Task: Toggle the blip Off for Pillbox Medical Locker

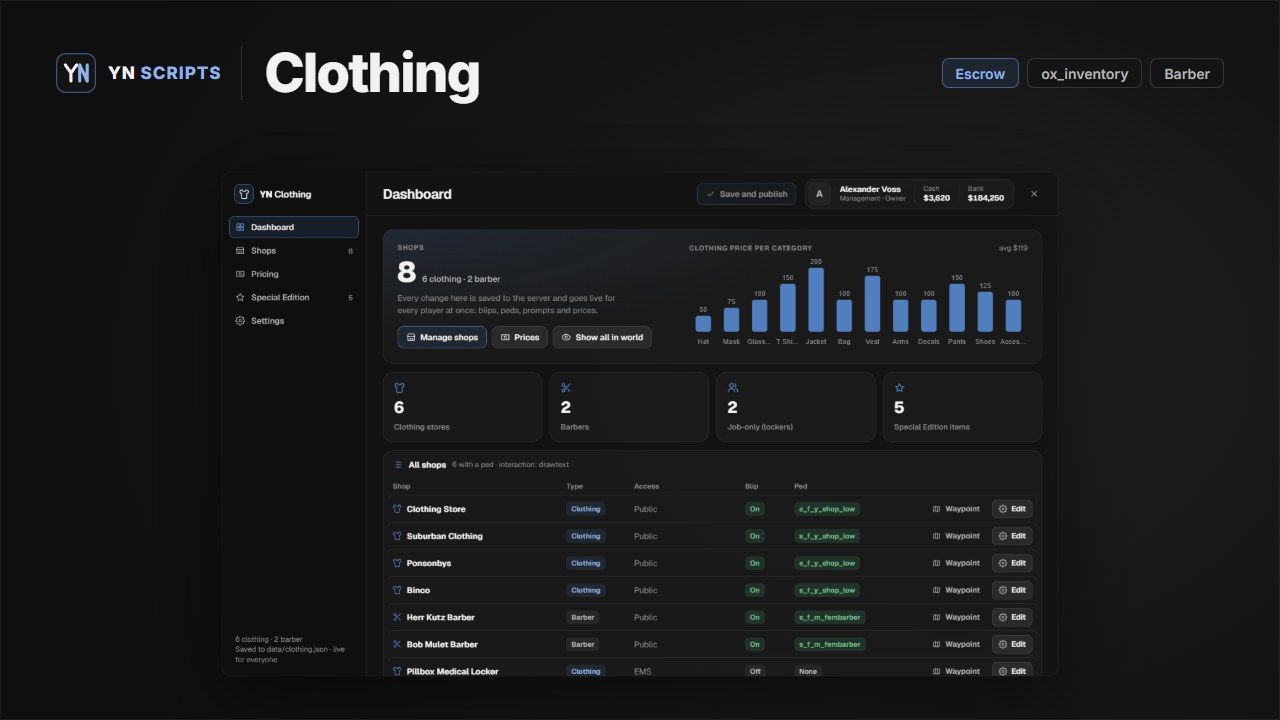Action: coord(755,671)
